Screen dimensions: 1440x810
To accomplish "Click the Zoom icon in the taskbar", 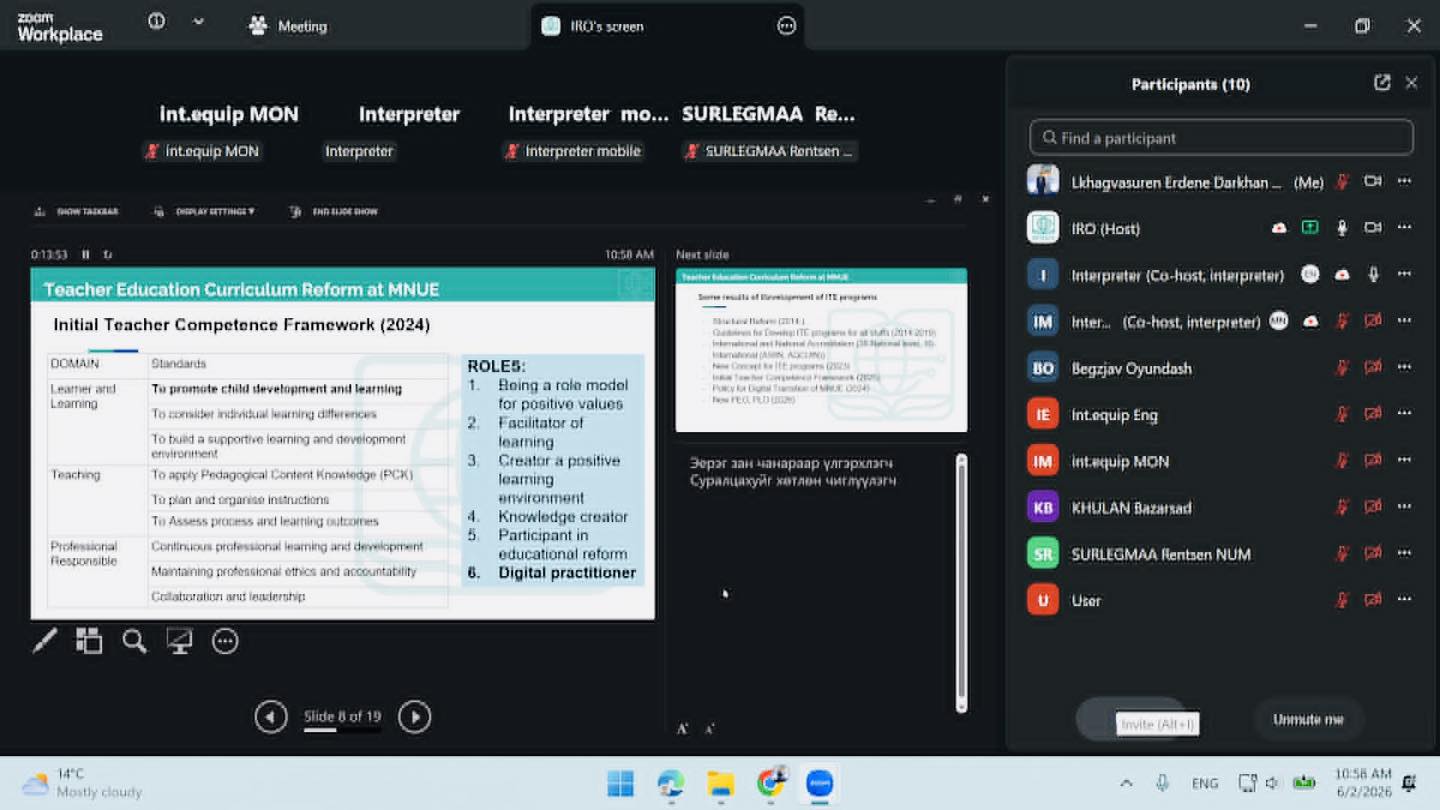I will point(820,783).
